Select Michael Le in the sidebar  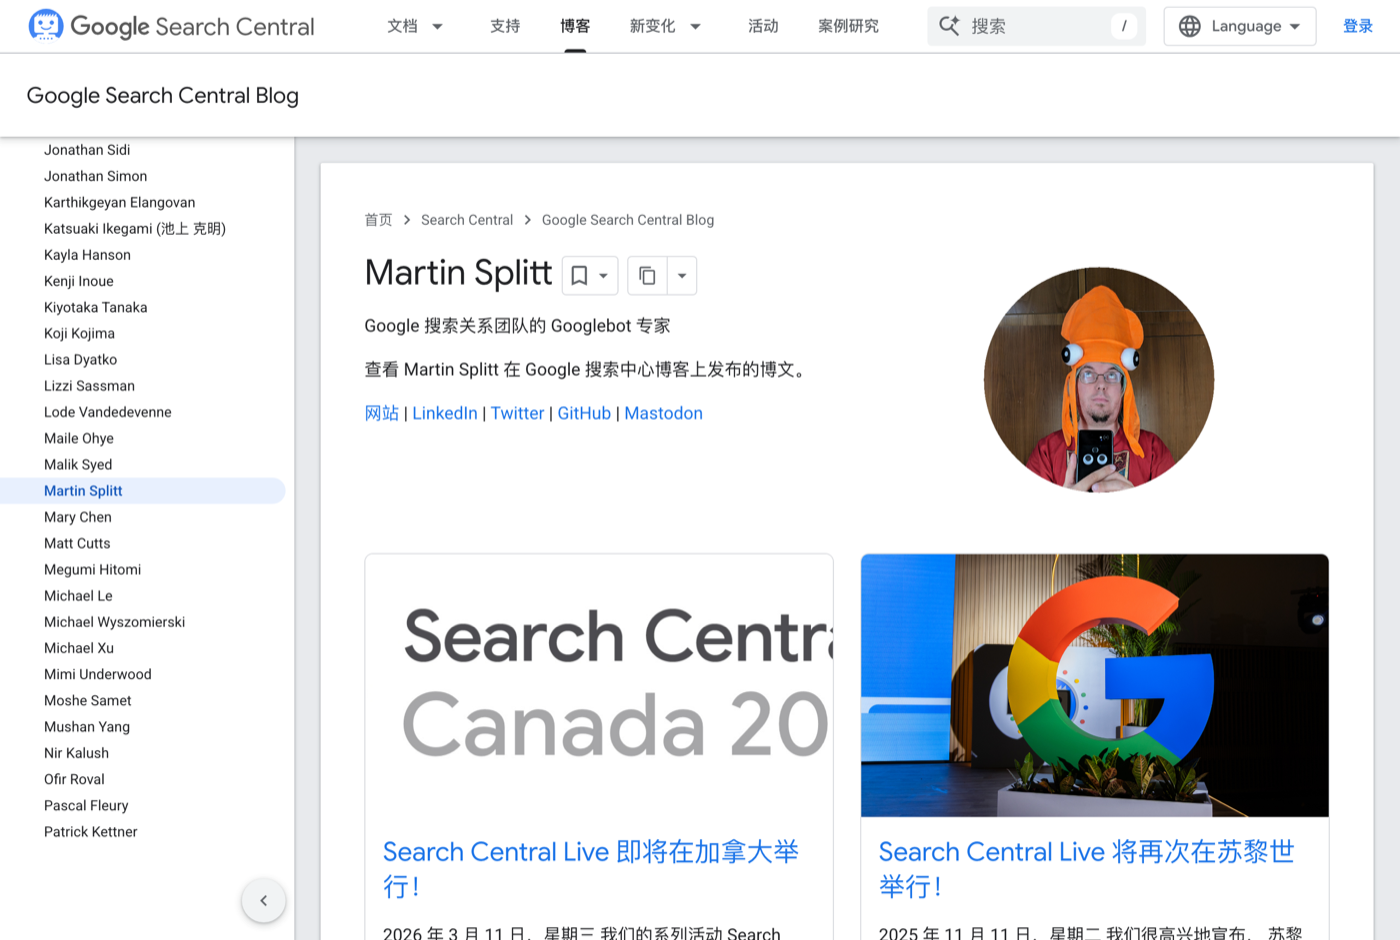point(79,596)
